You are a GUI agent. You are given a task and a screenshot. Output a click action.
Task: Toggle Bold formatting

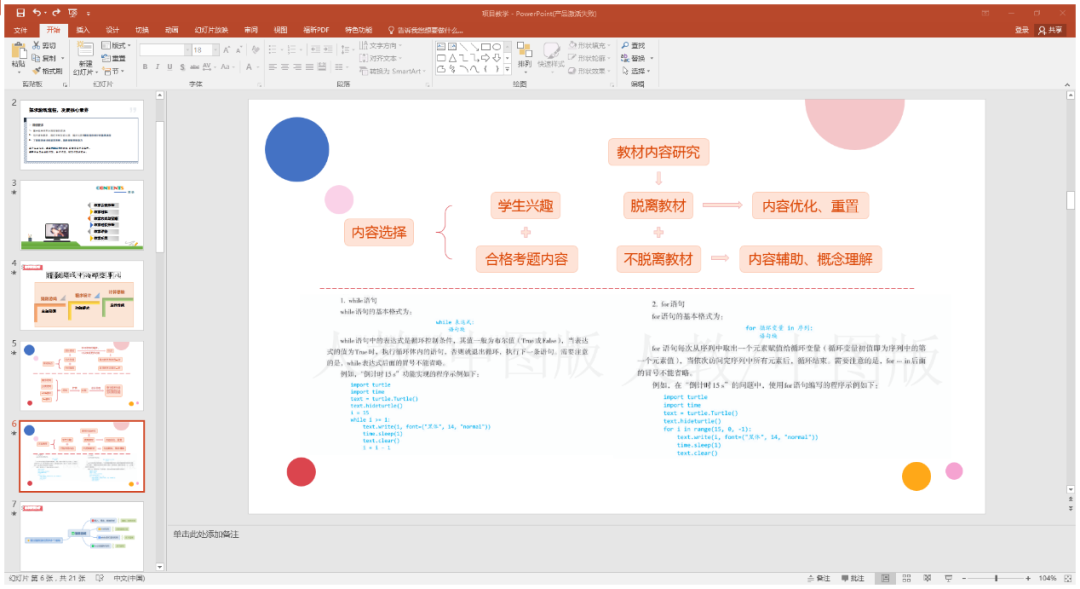145,67
